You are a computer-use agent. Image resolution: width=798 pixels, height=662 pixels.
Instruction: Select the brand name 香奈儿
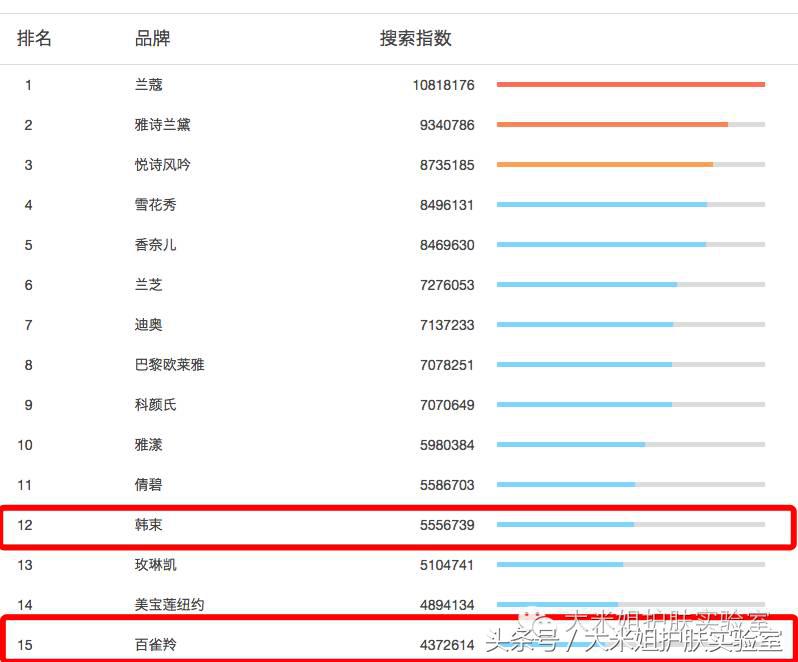(155, 245)
